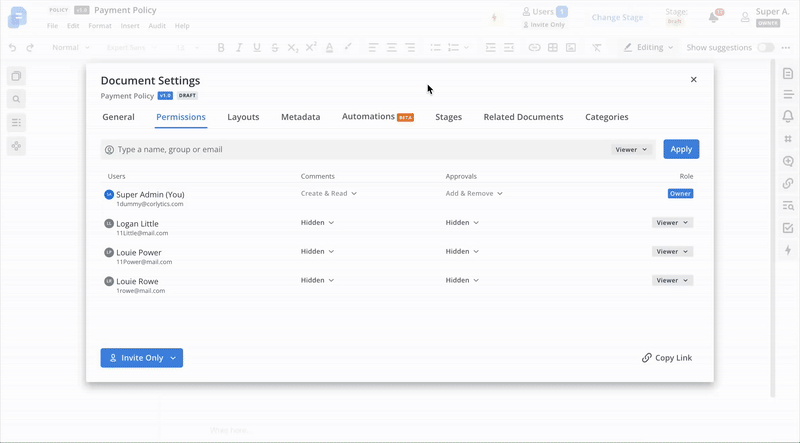Screen dimensions: 800x443
Task: Open the Viewer role selector in the invite field
Action: coord(632,149)
